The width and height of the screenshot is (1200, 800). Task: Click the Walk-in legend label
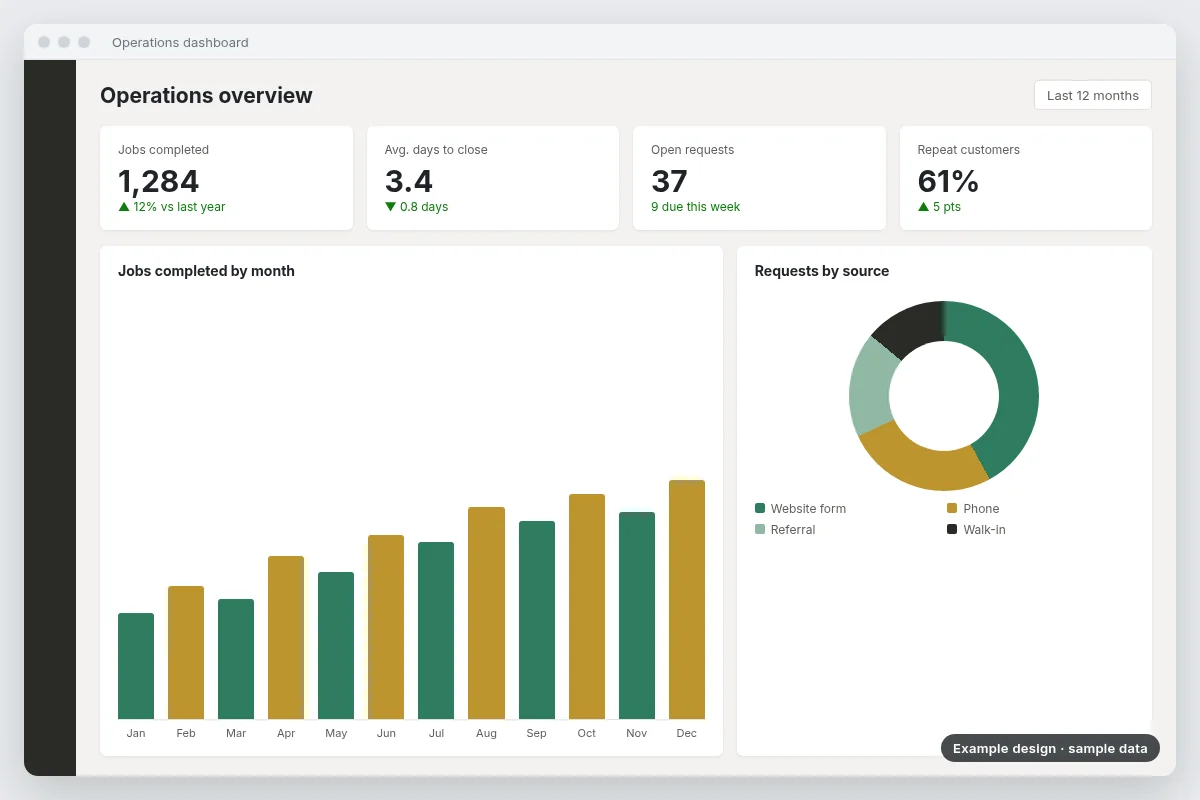pyautogui.click(x=984, y=530)
